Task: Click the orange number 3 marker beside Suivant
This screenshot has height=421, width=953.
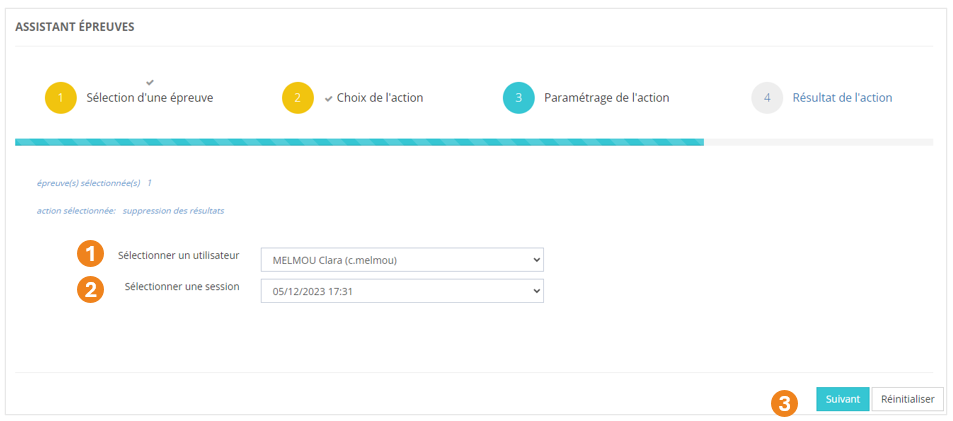Action: [x=786, y=402]
